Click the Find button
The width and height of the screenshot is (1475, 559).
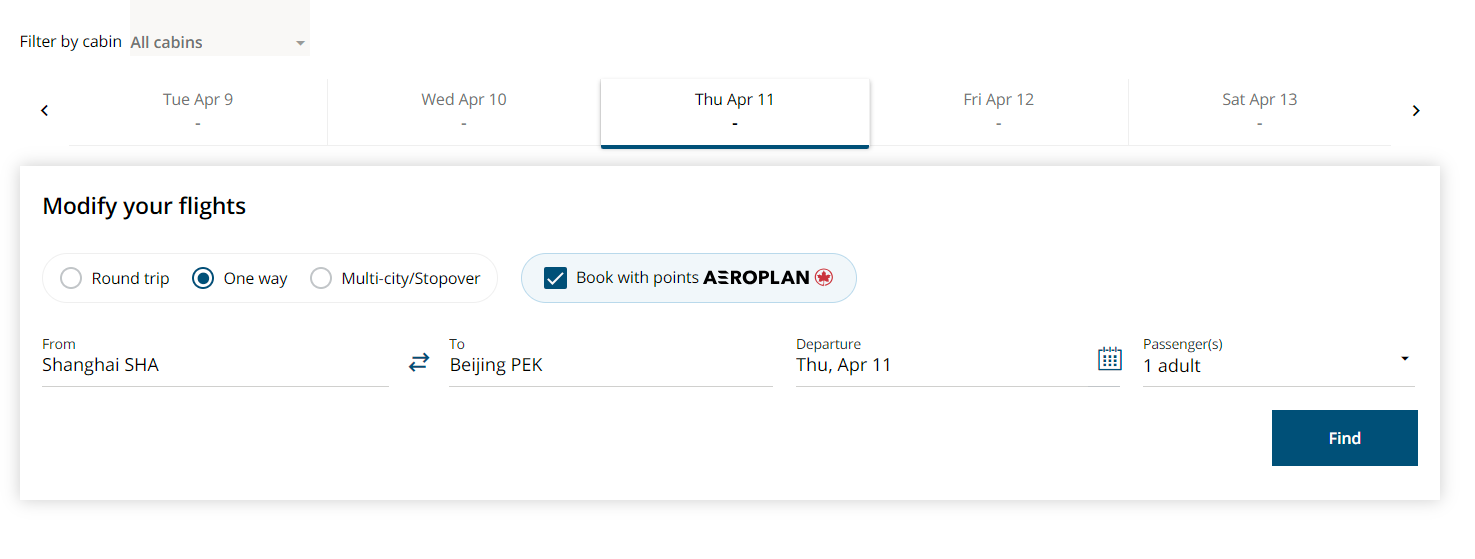1345,438
